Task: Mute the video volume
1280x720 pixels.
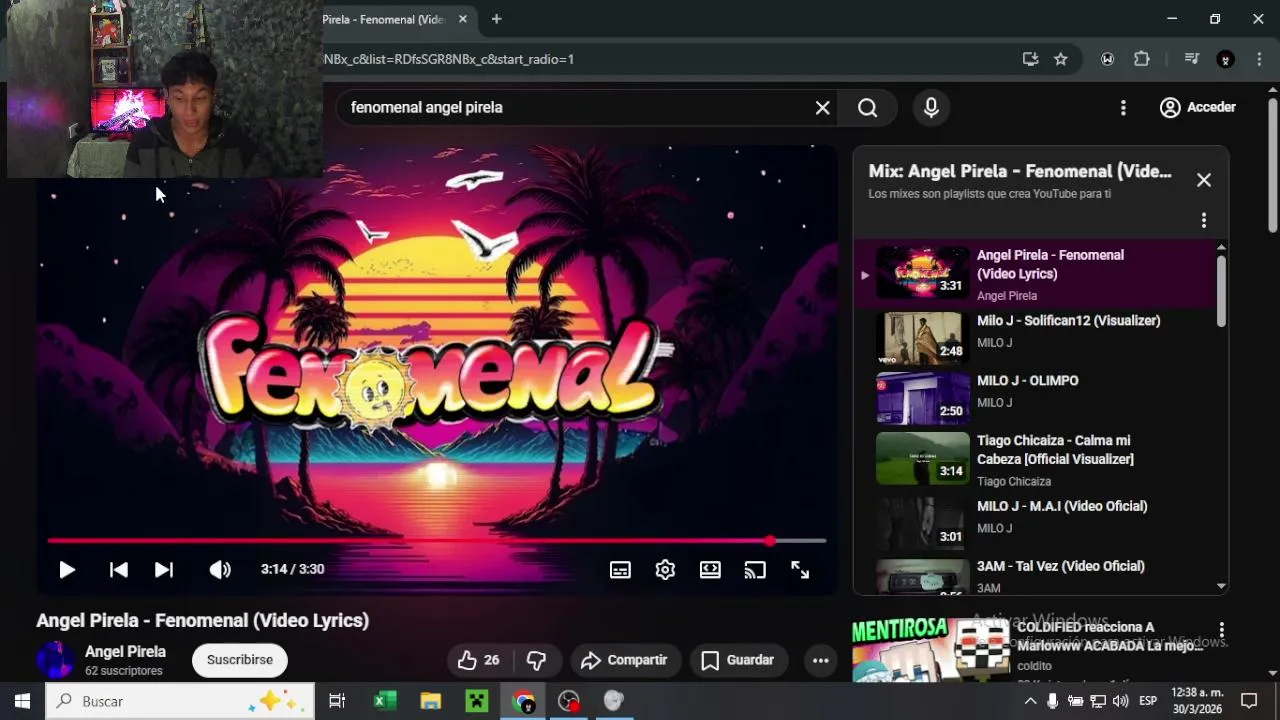Action: 220,570
